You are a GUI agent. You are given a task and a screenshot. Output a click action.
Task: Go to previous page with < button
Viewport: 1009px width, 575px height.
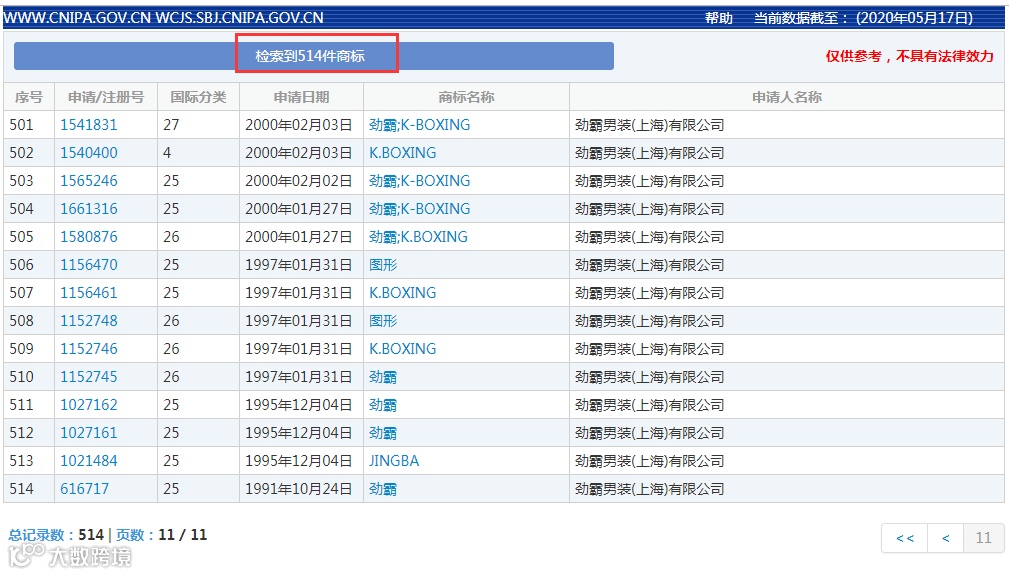tap(945, 538)
